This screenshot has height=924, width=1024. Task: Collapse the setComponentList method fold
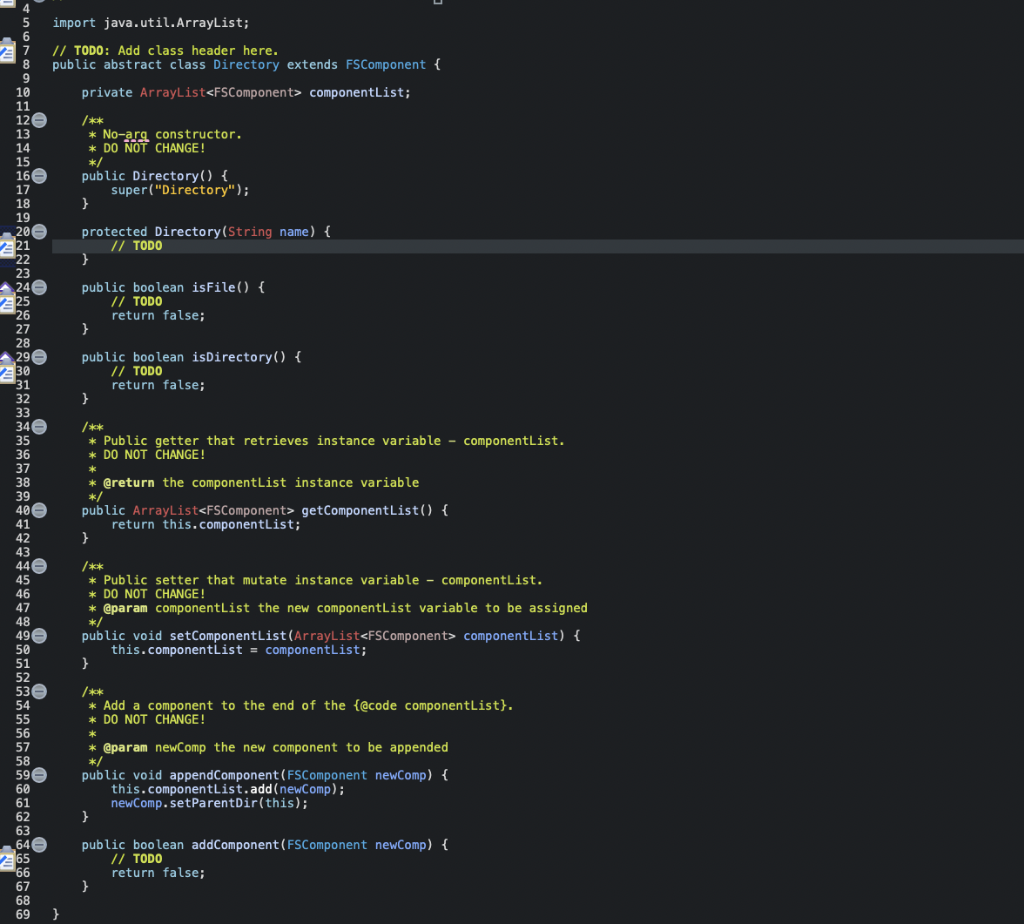tap(38, 635)
